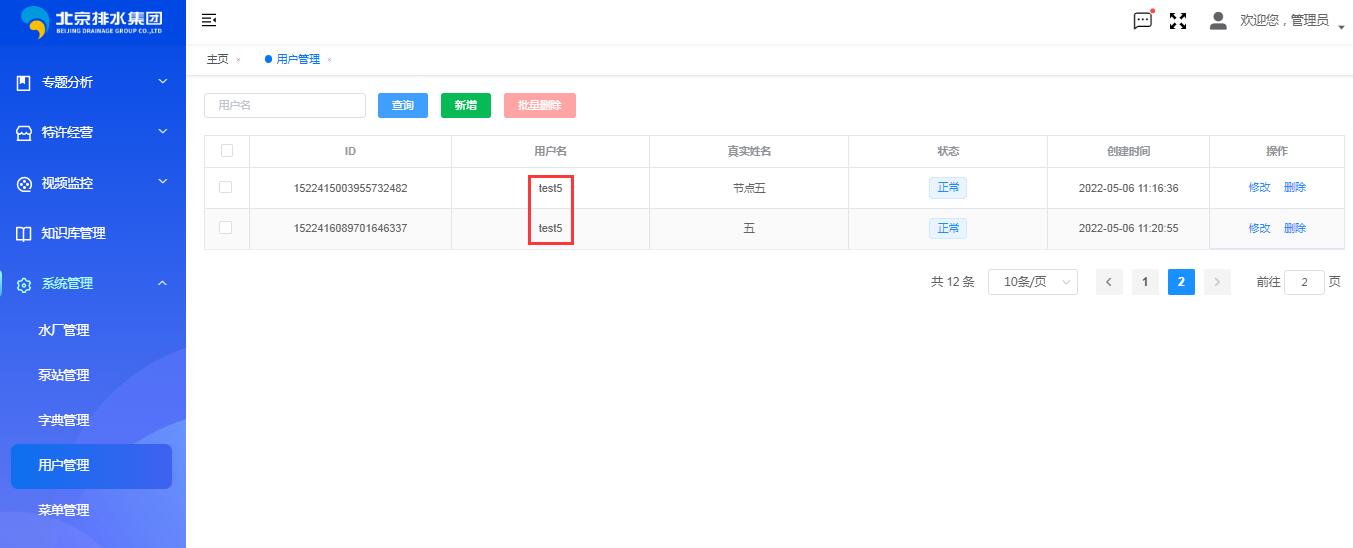Click the 视频监控 camera icon
Image resolution: width=1353 pixels, height=548 pixels.
[24, 184]
